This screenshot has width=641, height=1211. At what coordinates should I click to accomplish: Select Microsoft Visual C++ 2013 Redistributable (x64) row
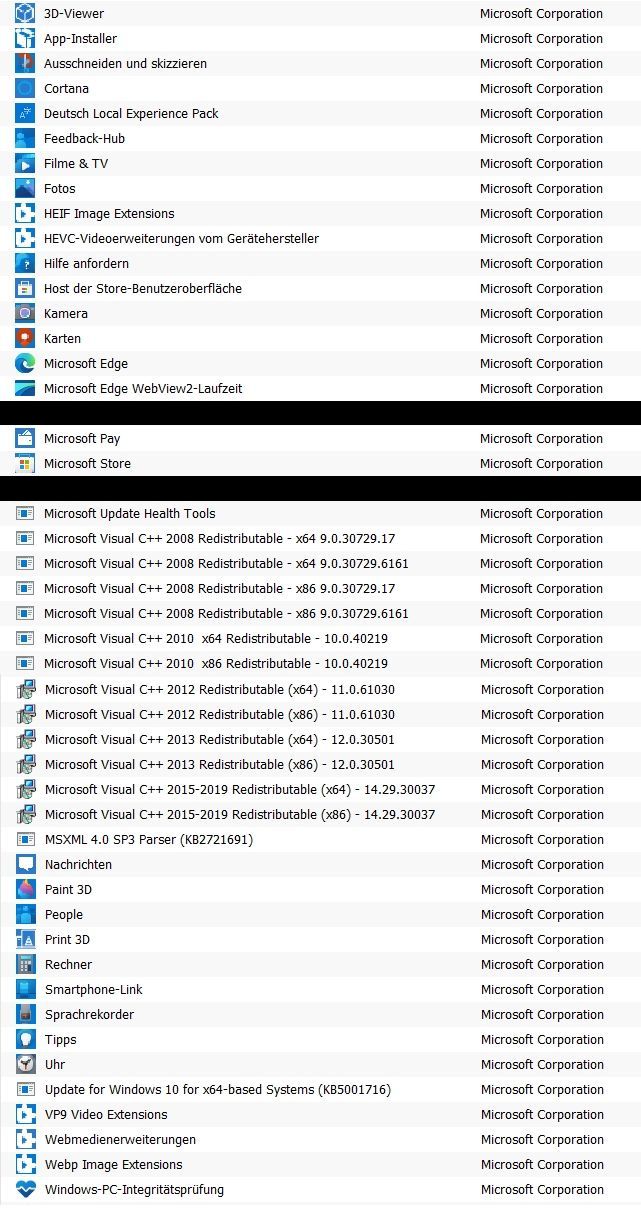[320, 739]
